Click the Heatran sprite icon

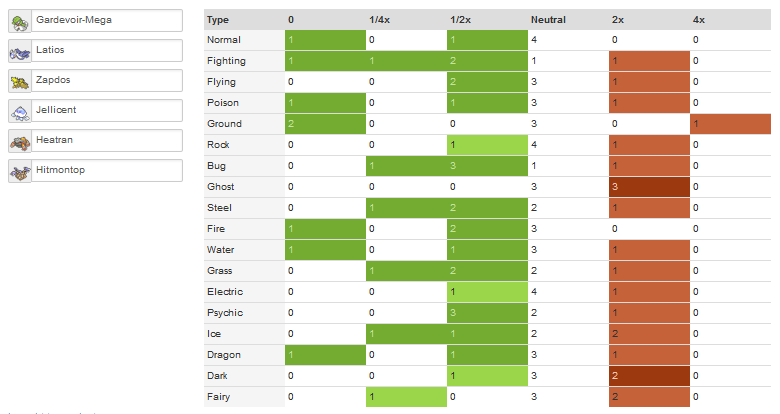click(x=20, y=142)
